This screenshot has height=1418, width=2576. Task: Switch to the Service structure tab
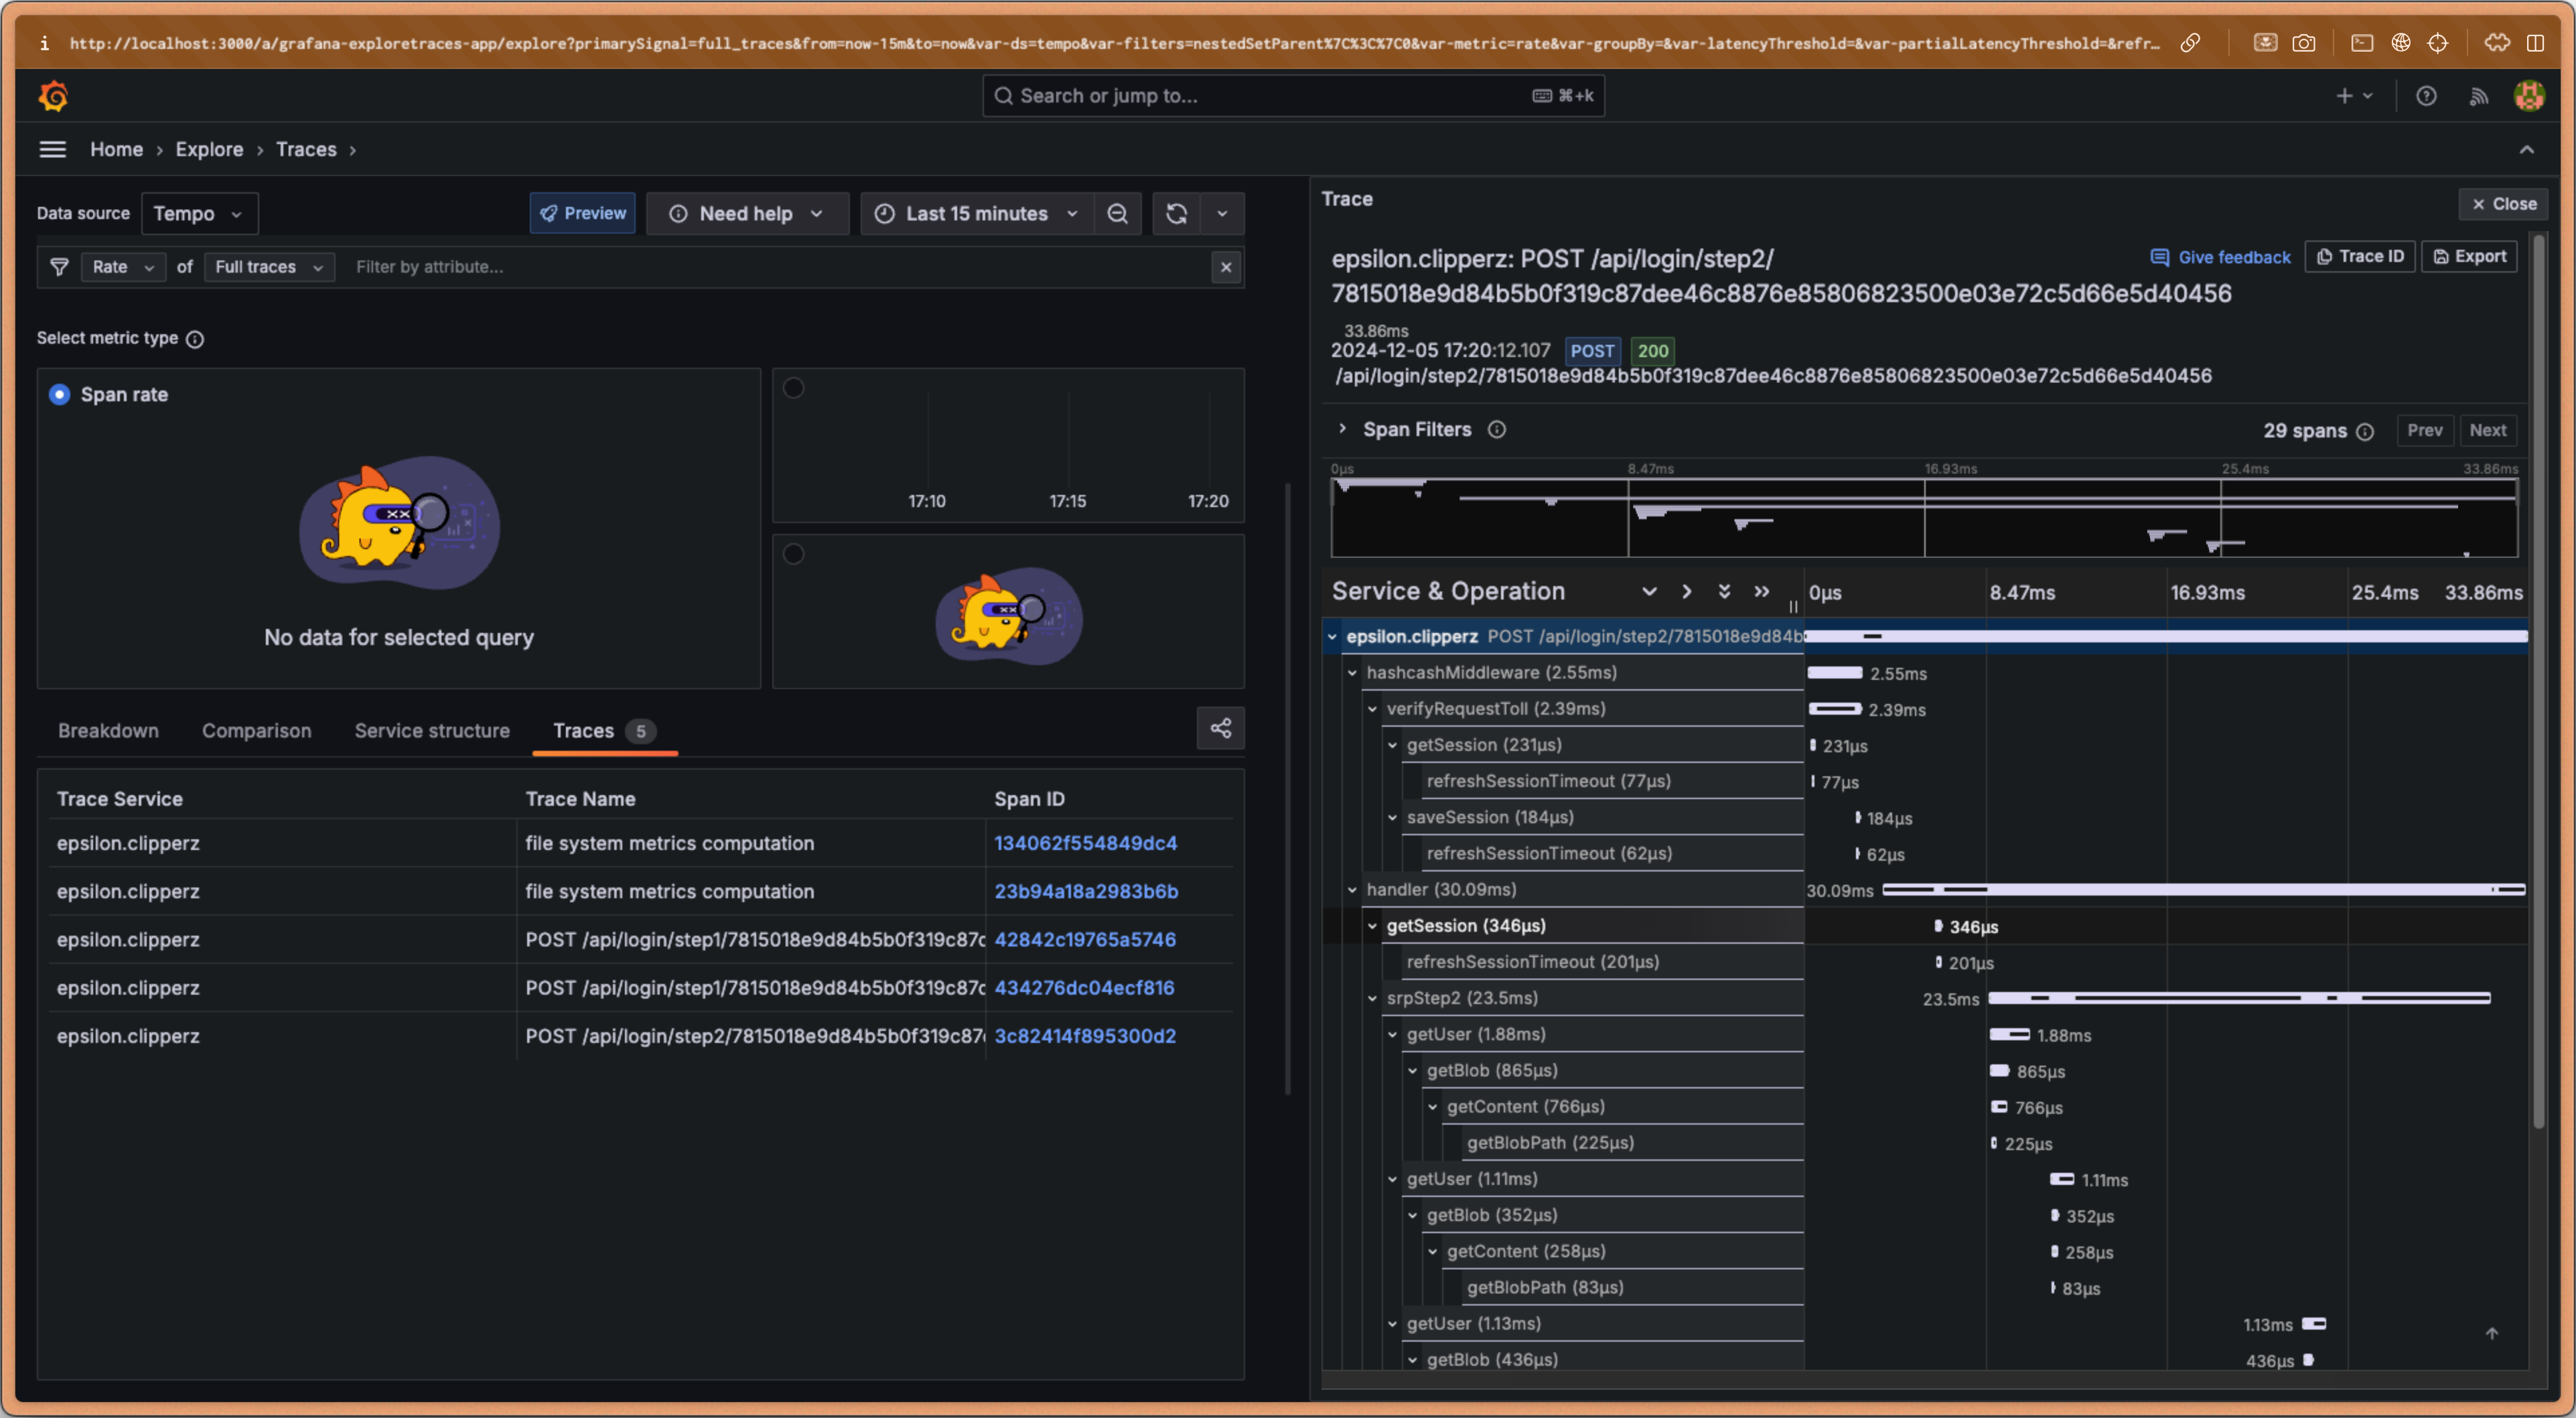pos(432,731)
